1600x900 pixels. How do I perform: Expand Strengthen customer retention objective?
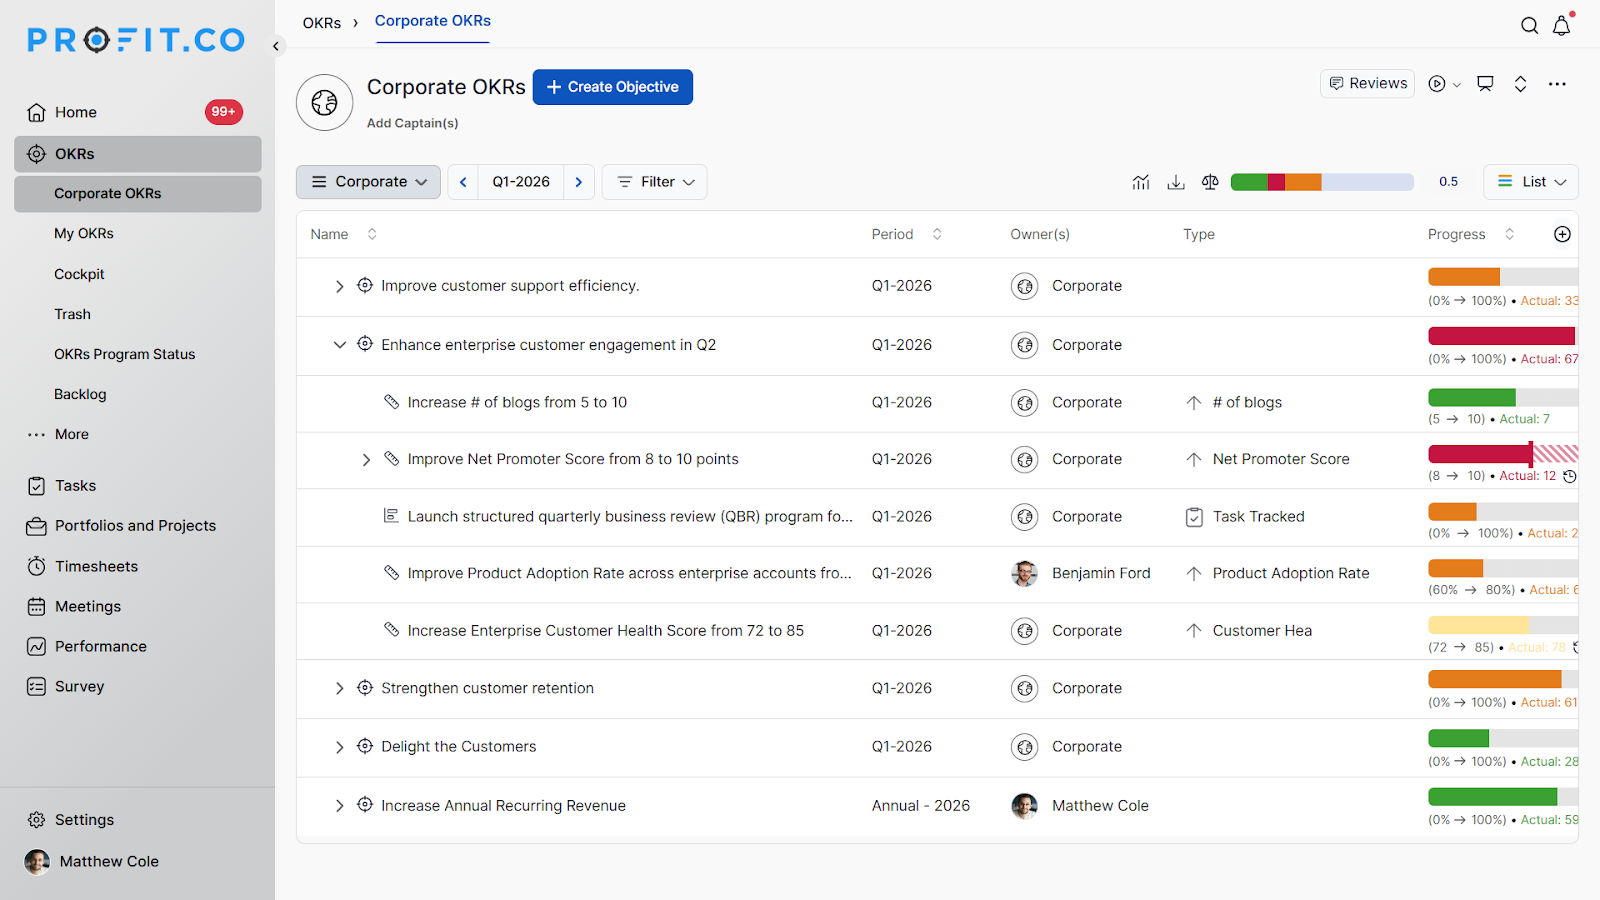339,688
